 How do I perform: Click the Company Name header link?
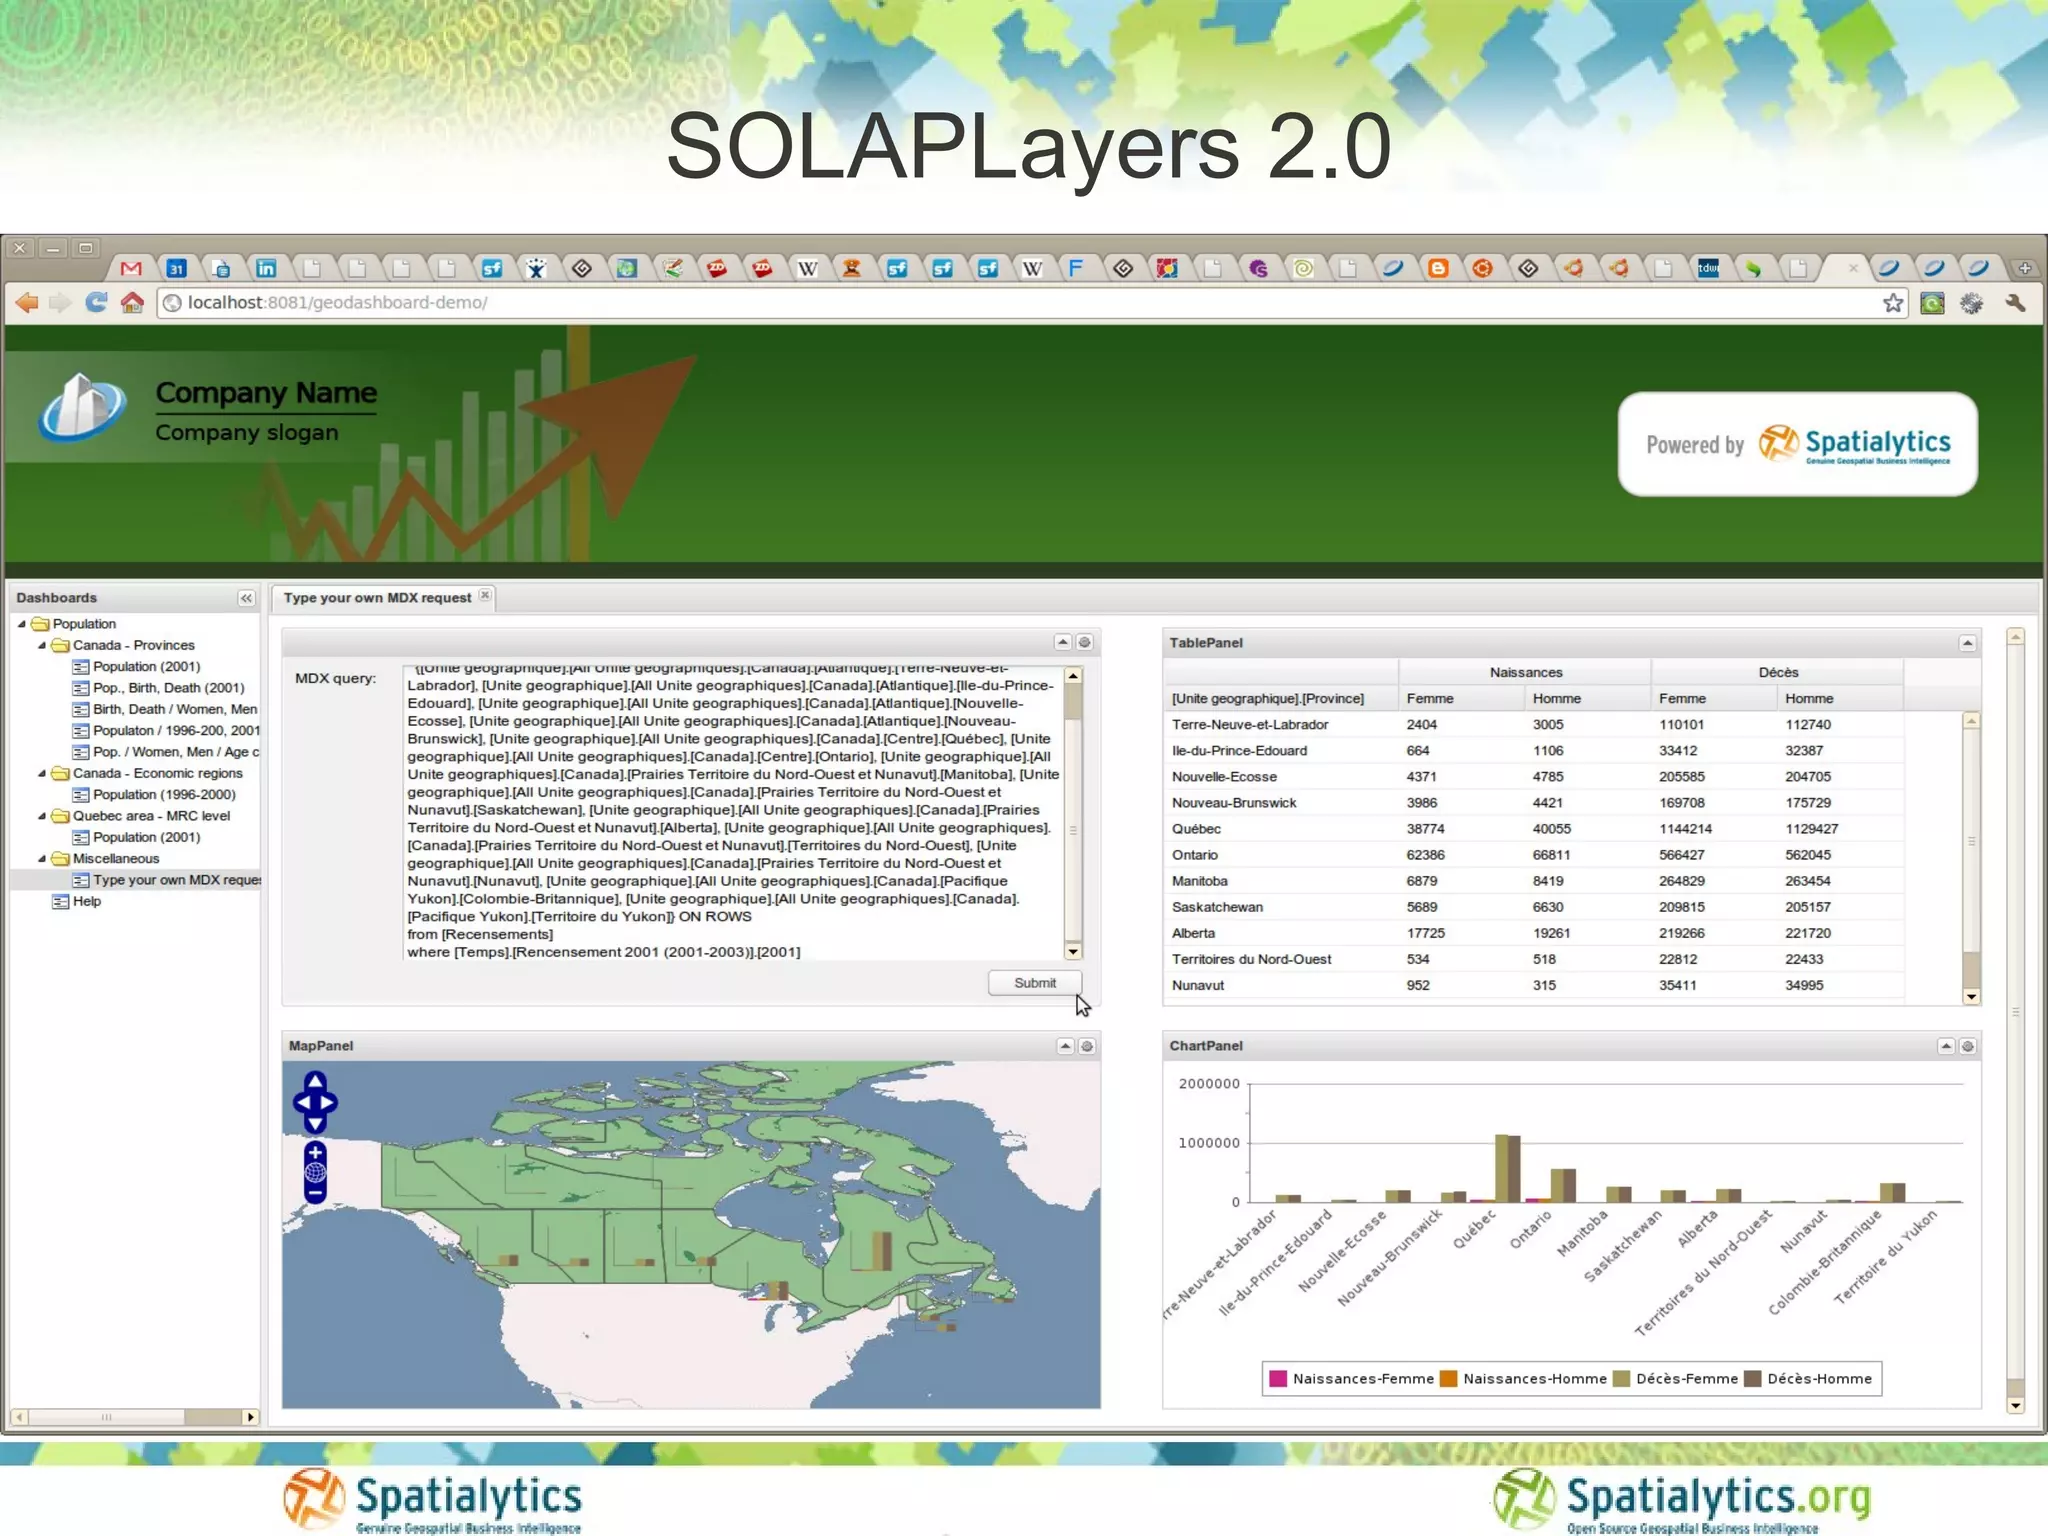(x=266, y=393)
